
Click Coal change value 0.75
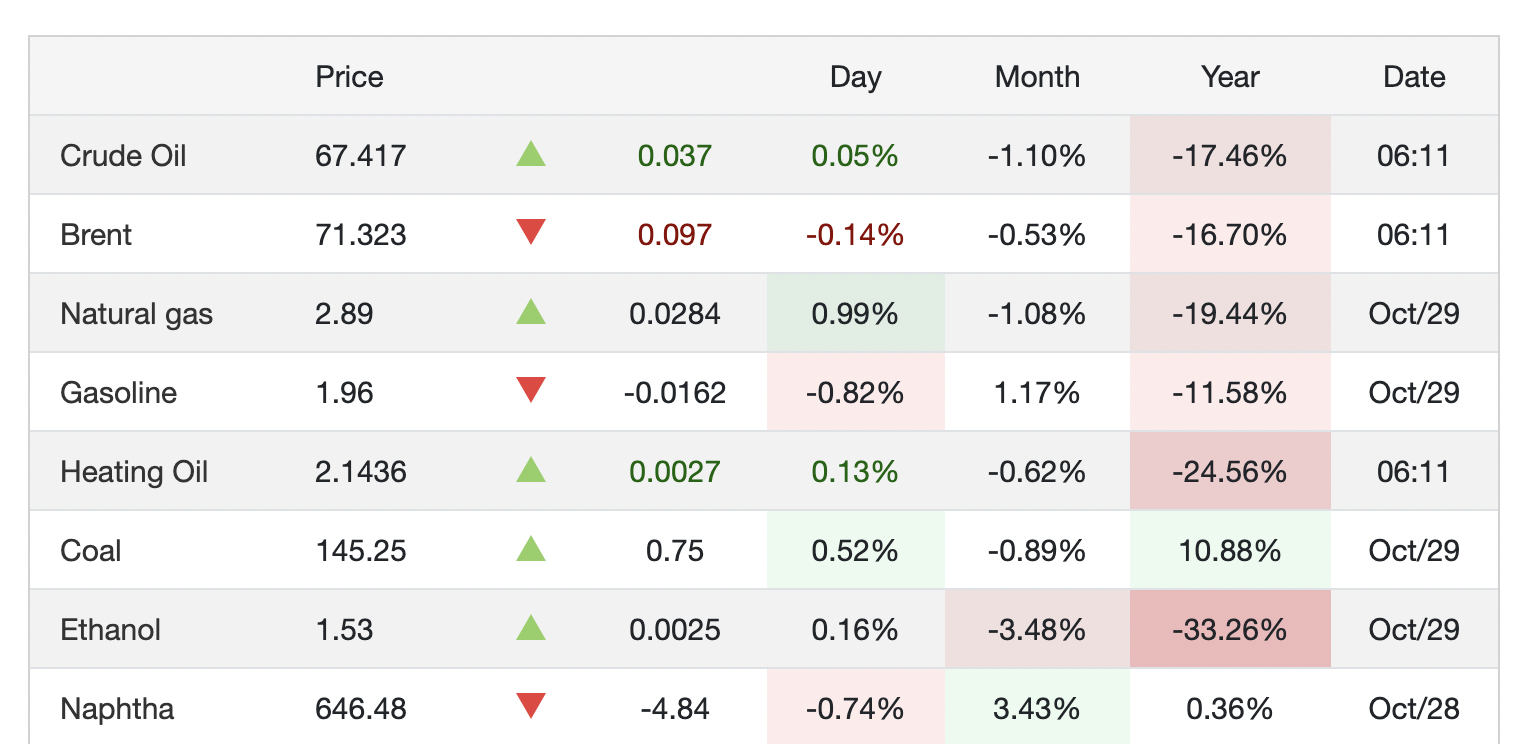click(x=675, y=551)
